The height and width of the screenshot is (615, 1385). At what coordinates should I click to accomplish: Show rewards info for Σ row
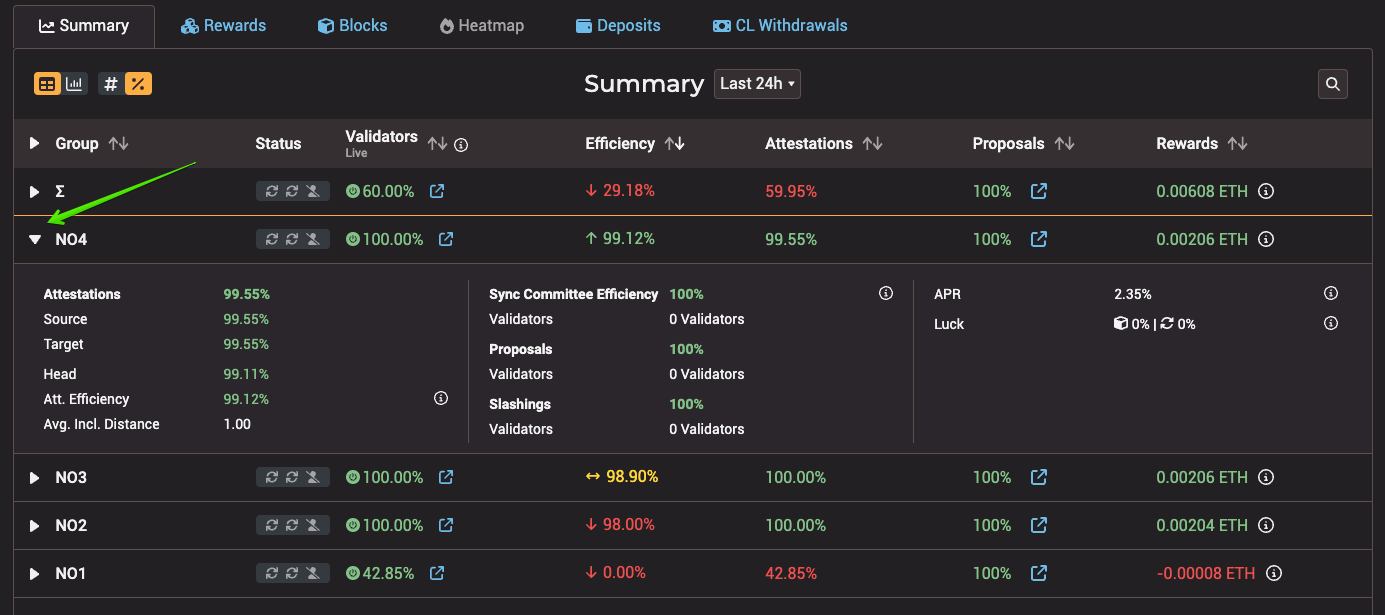pos(1266,191)
